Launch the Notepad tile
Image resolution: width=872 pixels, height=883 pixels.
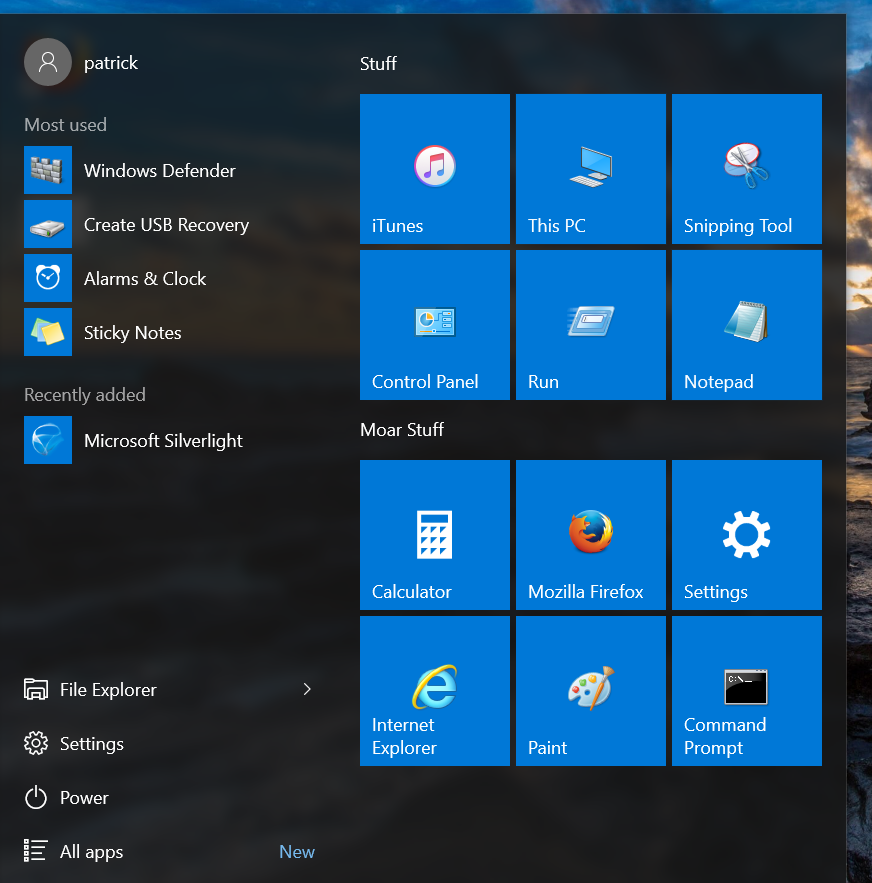(747, 325)
